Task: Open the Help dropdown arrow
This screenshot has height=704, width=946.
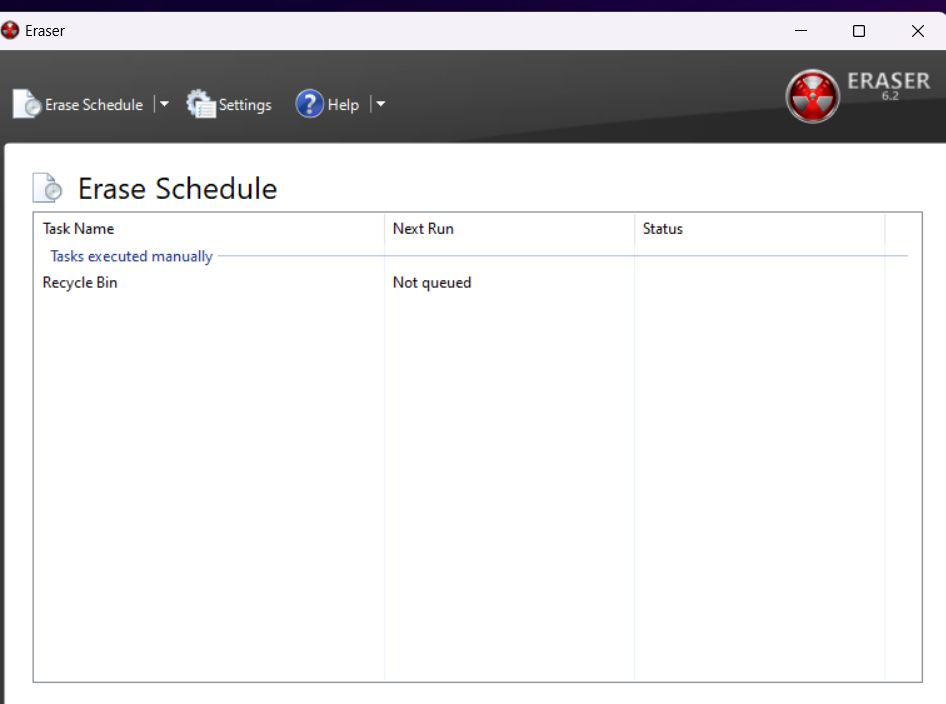Action: [380, 103]
